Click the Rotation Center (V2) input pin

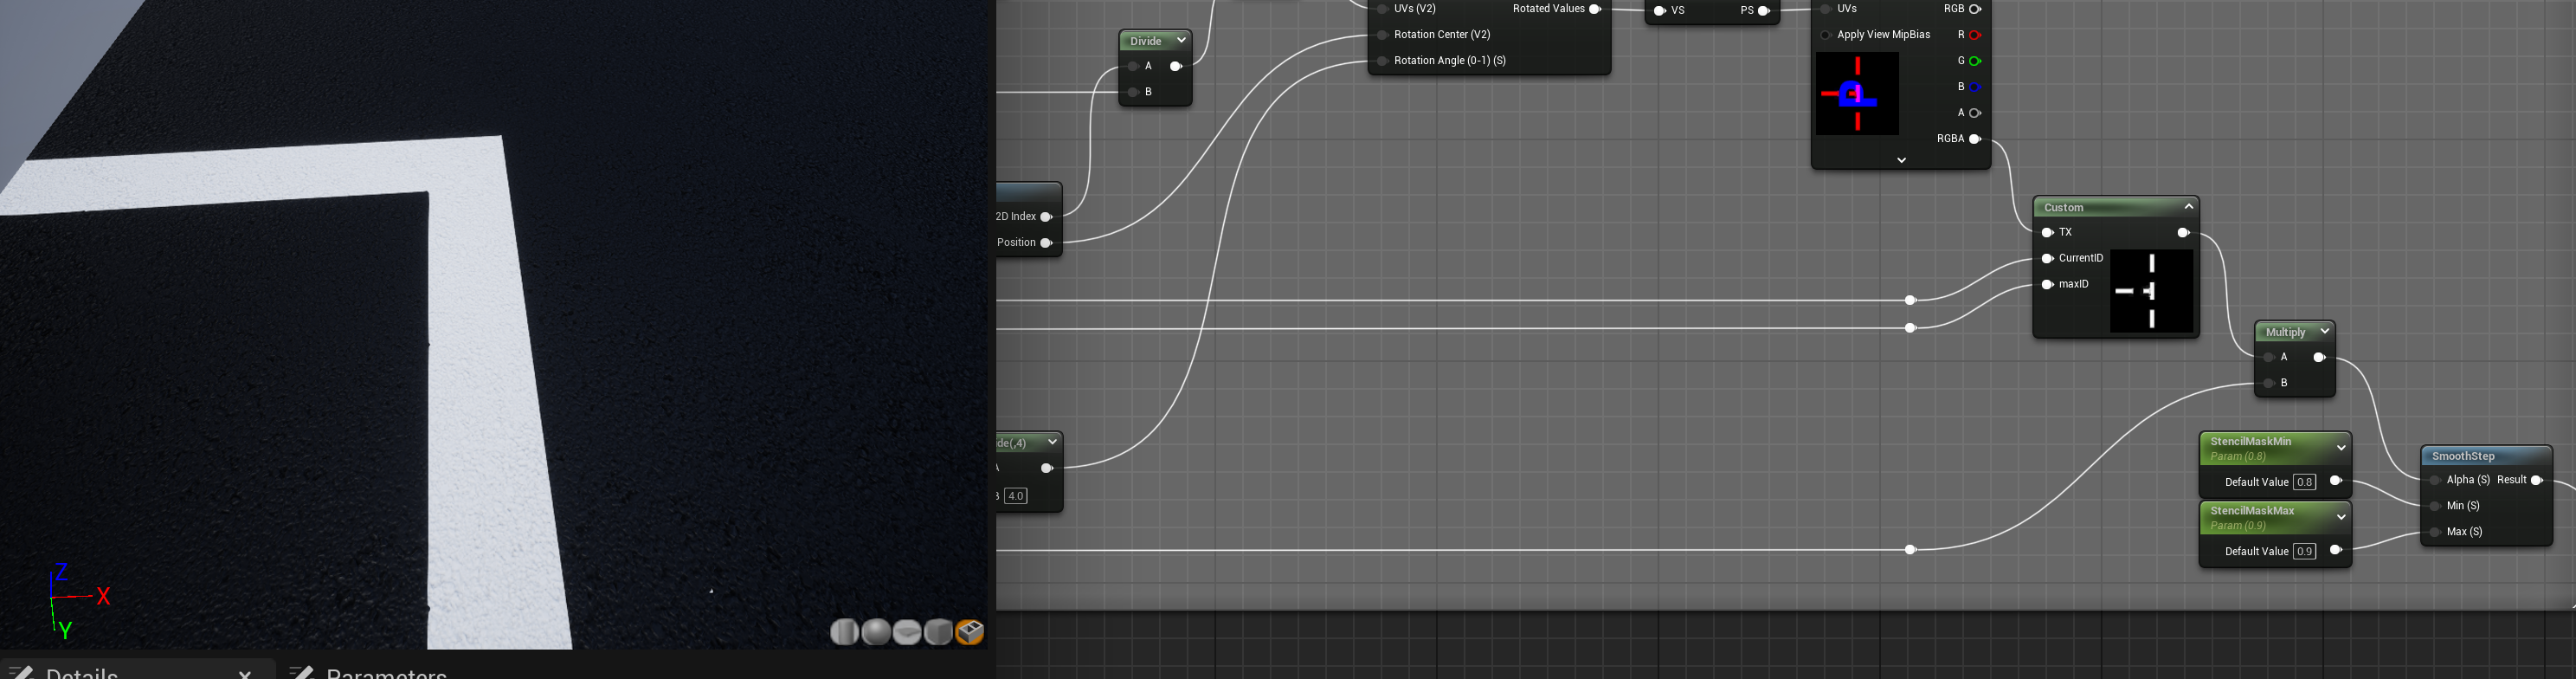pyautogui.click(x=1383, y=35)
